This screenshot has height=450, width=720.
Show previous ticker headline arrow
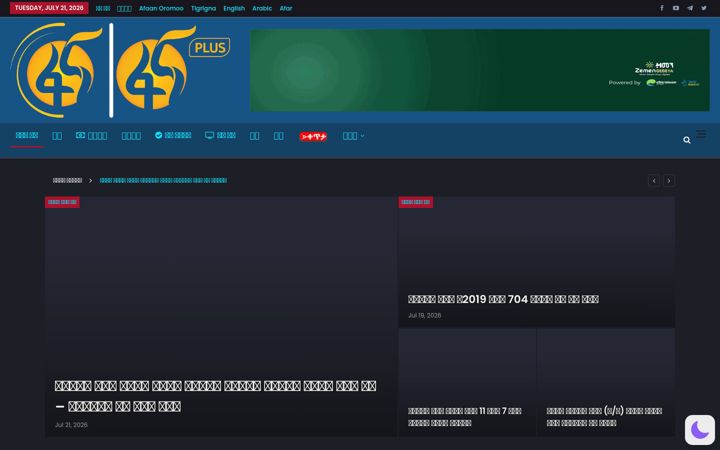pyautogui.click(x=653, y=180)
